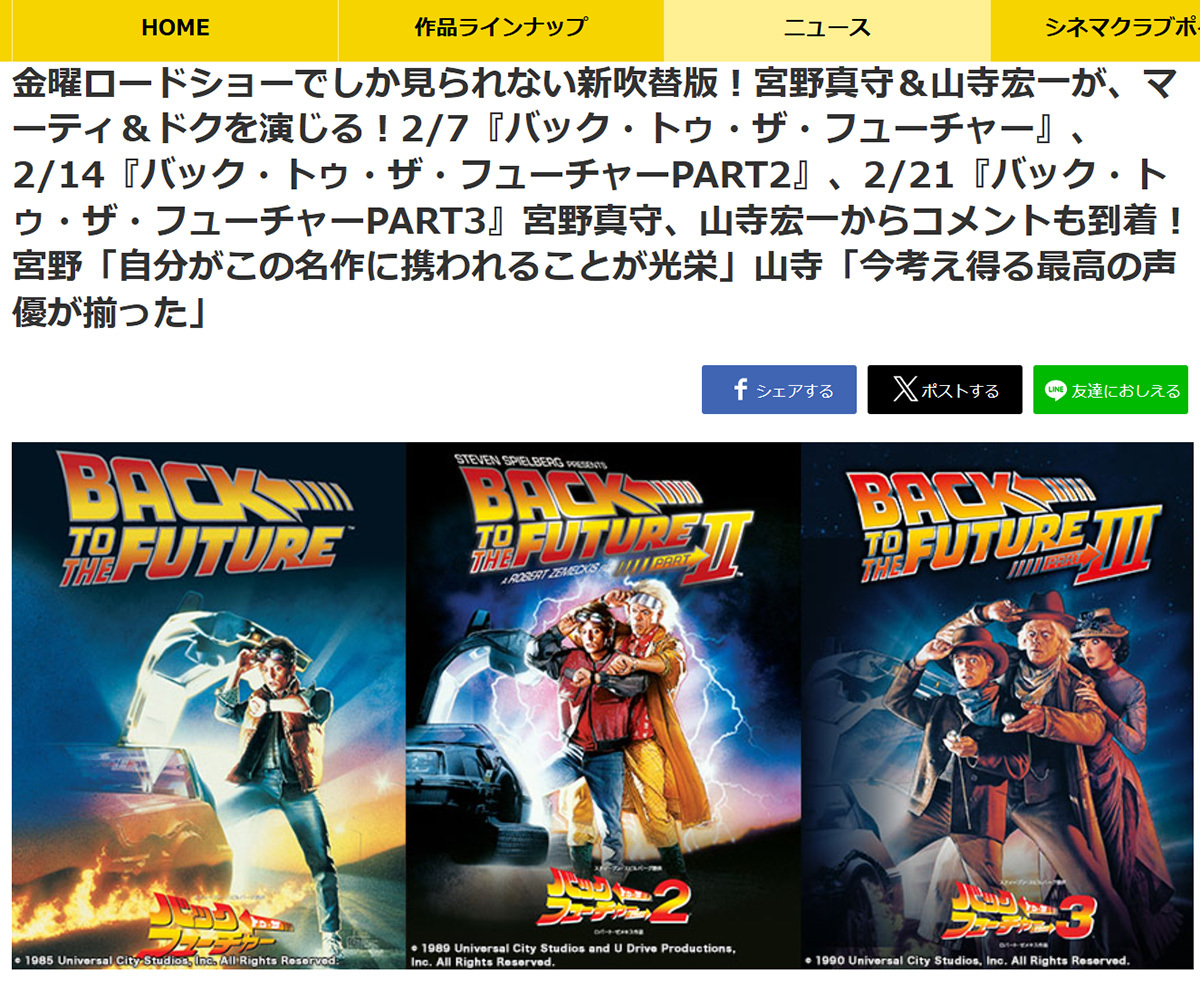The width and height of the screenshot is (1200, 989).
Task: Click the Back to the Future Part II poster
Action: point(603,705)
